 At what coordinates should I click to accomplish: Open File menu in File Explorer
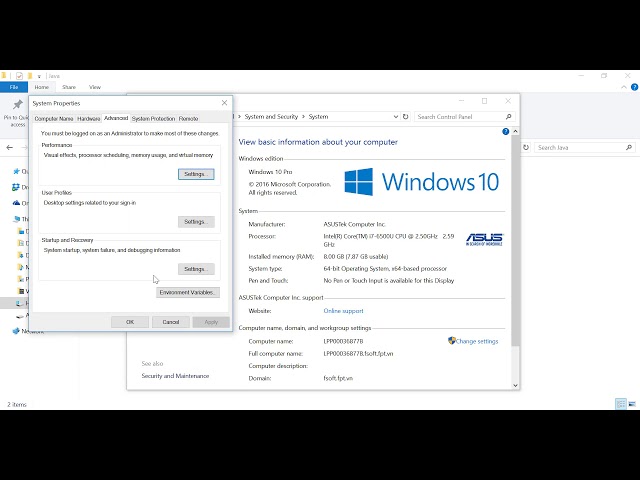coord(14,87)
